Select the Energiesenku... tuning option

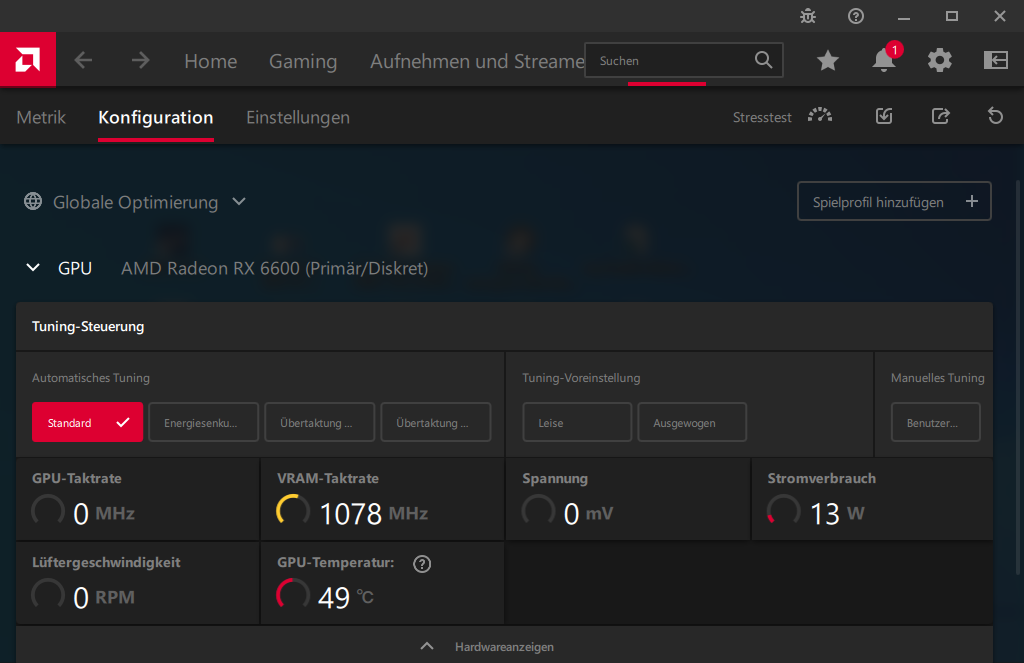tap(203, 423)
